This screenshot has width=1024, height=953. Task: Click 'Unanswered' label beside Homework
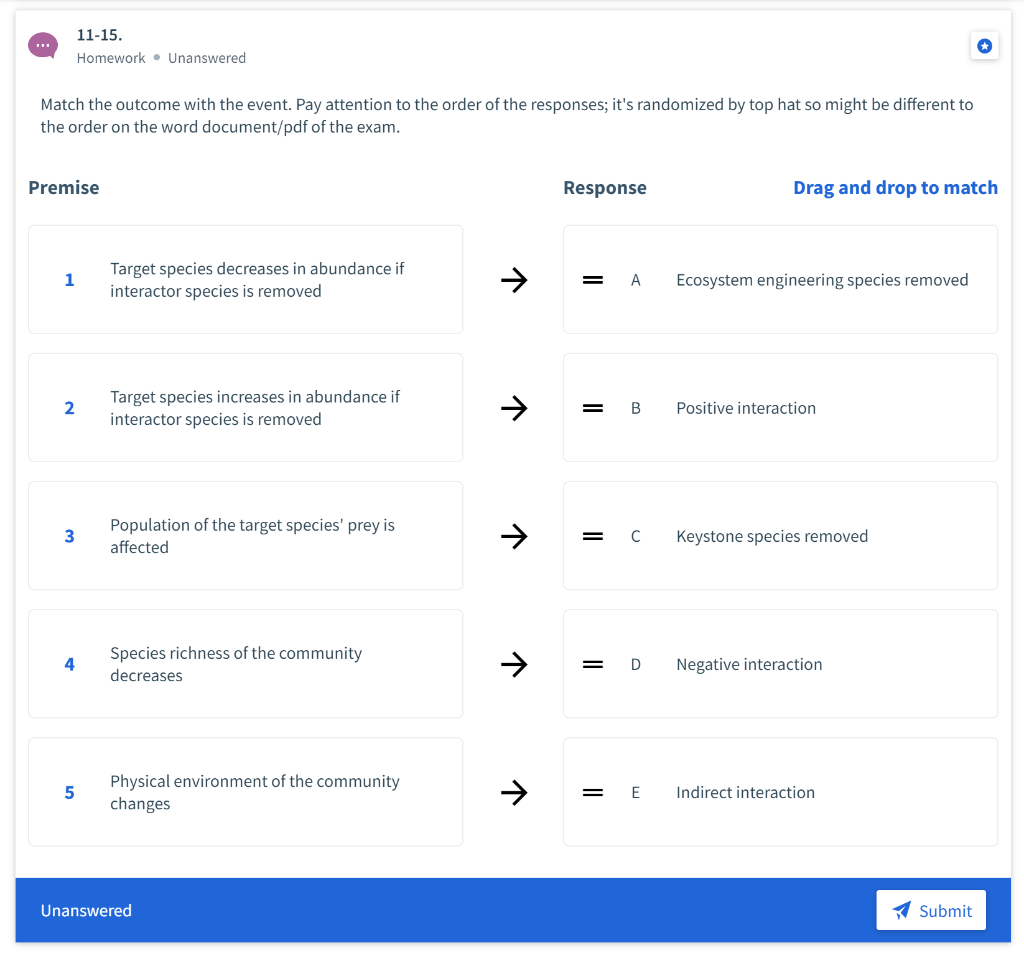[x=207, y=58]
